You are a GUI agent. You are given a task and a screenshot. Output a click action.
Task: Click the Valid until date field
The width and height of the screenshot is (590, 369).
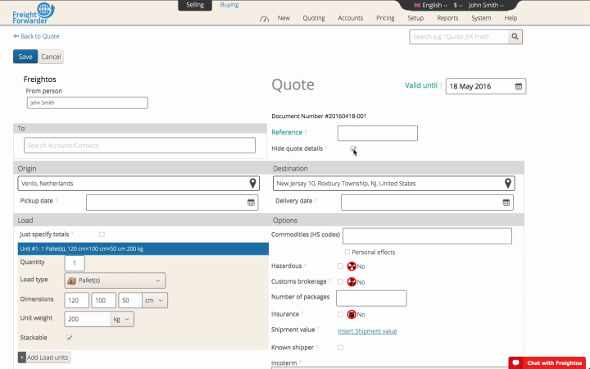click(x=486, y=87)
